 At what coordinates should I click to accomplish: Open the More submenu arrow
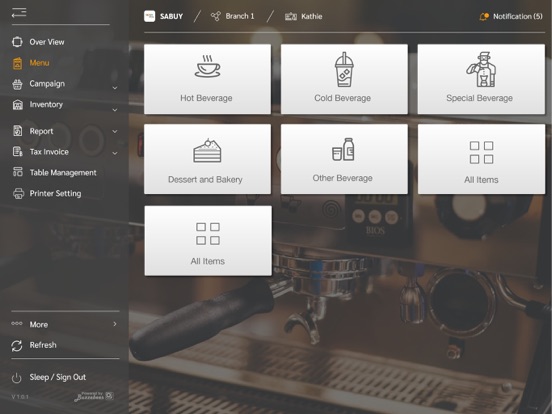[x=115, y=324]
